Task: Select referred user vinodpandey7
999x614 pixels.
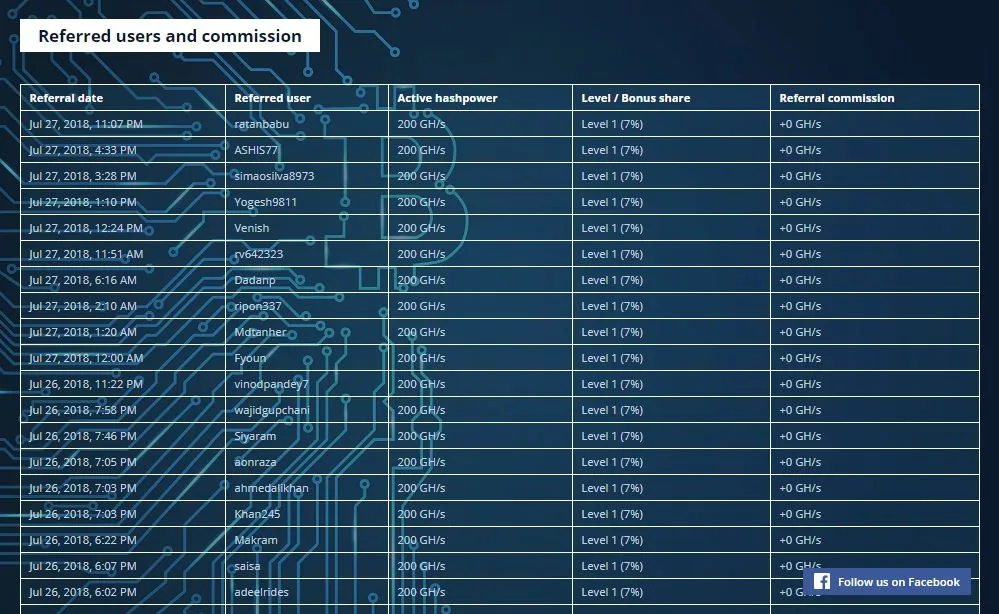Action: (x=271, y=384)
